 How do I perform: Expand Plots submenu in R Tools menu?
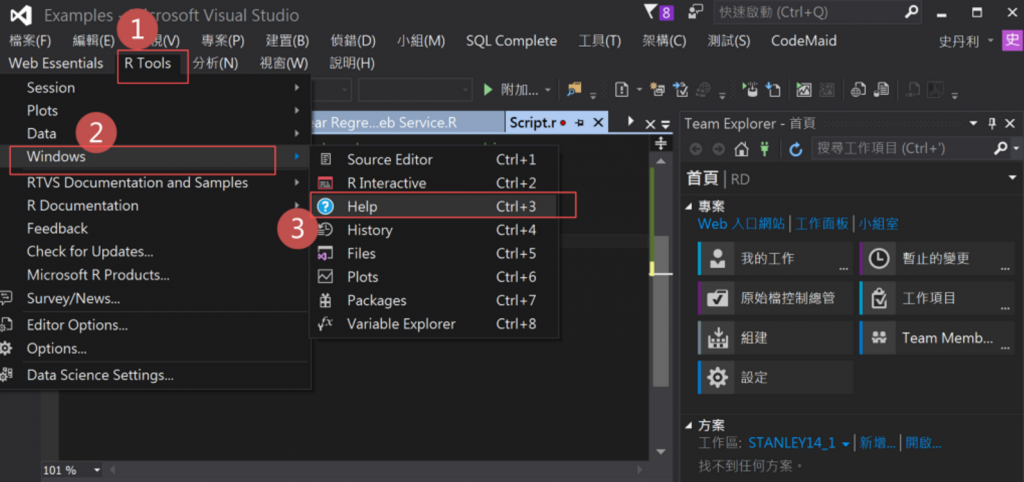155,110
